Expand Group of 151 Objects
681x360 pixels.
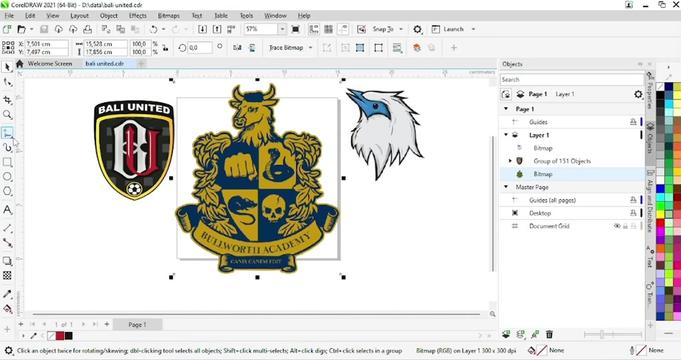(x=510, y=161)
